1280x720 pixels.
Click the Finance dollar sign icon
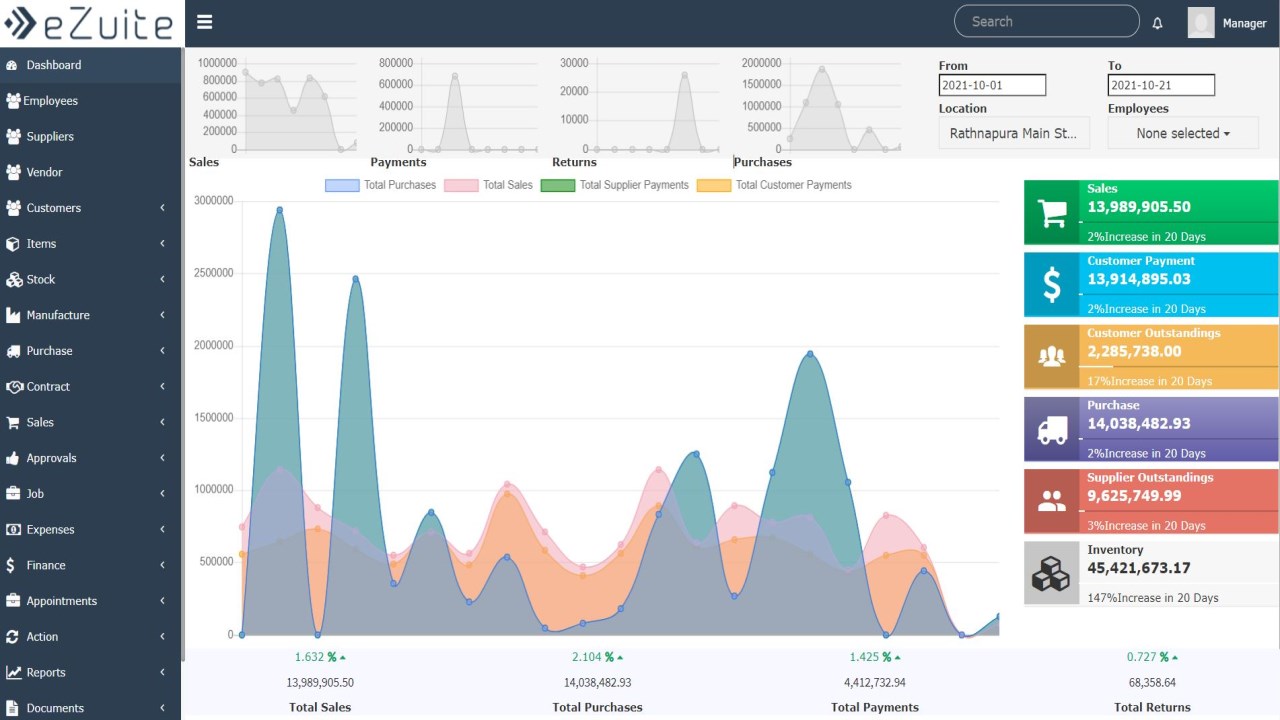coord(11,565)
